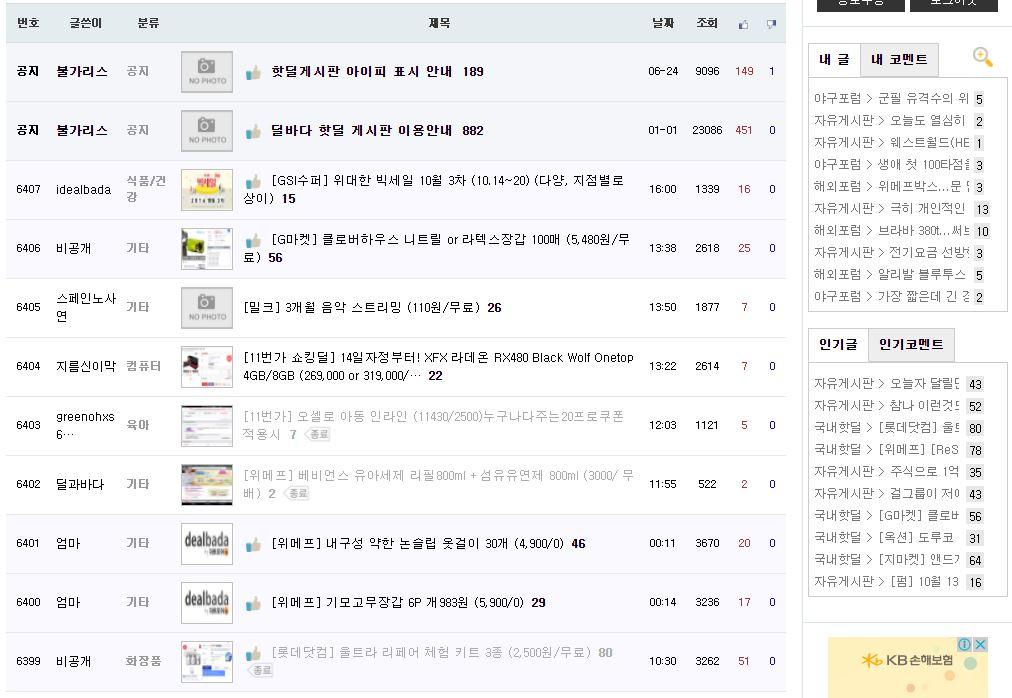Viewport: 1012px width, 698px height.
Task: Switch to the 인기코멘트 tab
Action: [x=910, y=345]
